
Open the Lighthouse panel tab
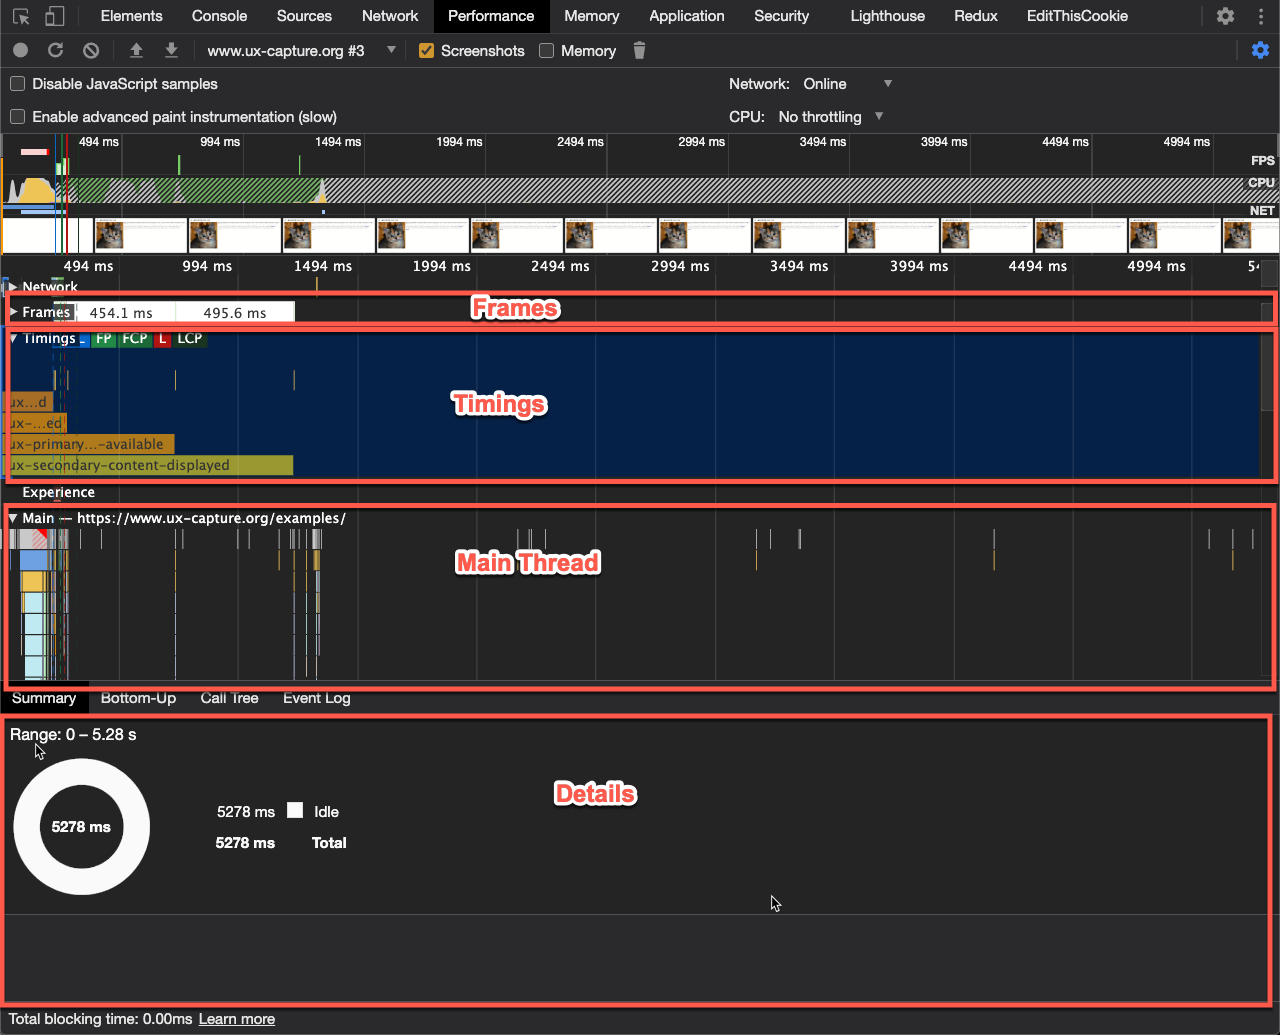(887, 16)
